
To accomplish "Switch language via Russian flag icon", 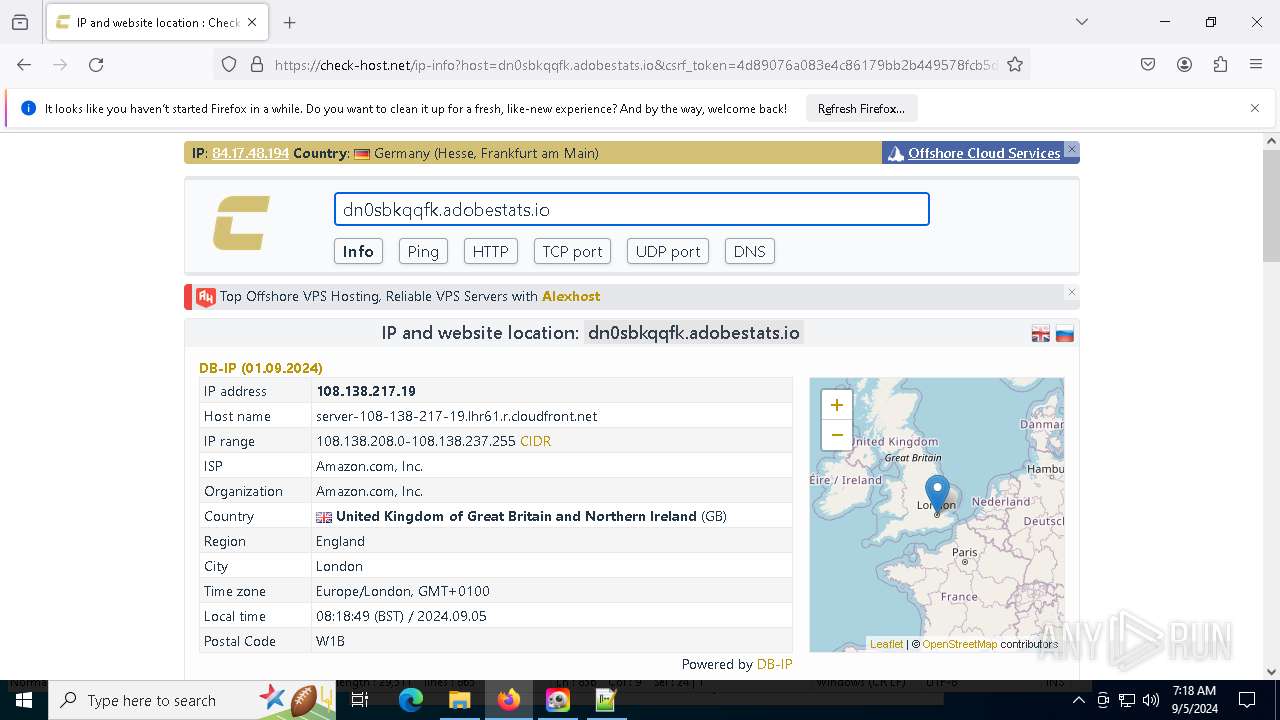I will [x=1065, y=334].
